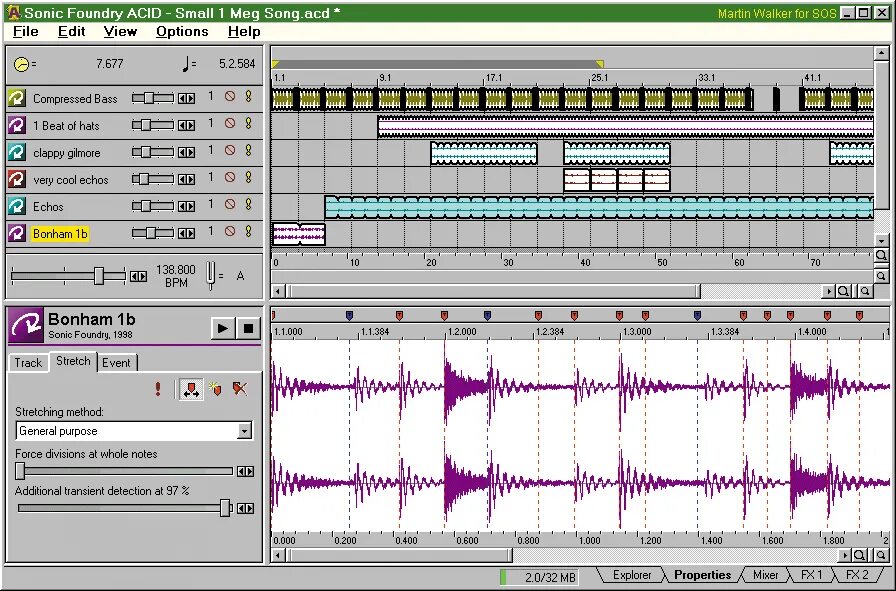Click the Echos track icon
896x591 pixels.
17,206
